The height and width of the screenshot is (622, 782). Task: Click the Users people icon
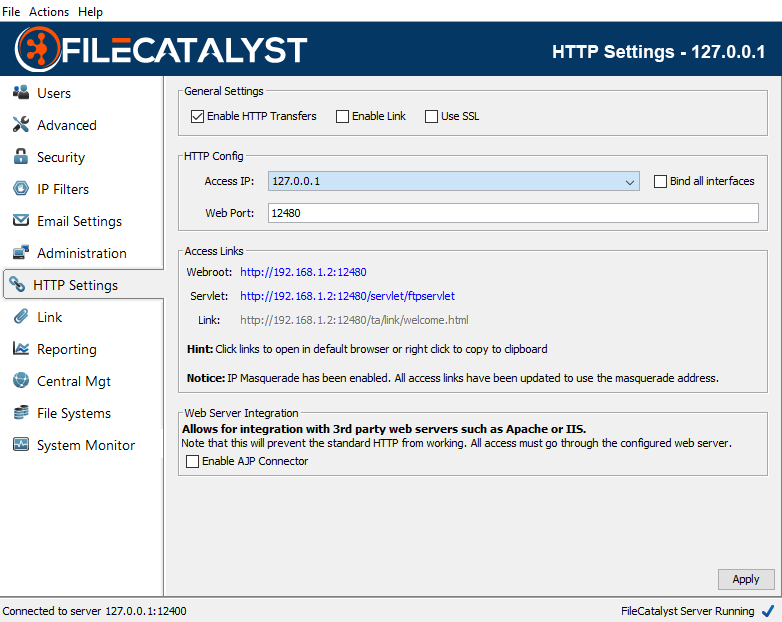[21, 92]
